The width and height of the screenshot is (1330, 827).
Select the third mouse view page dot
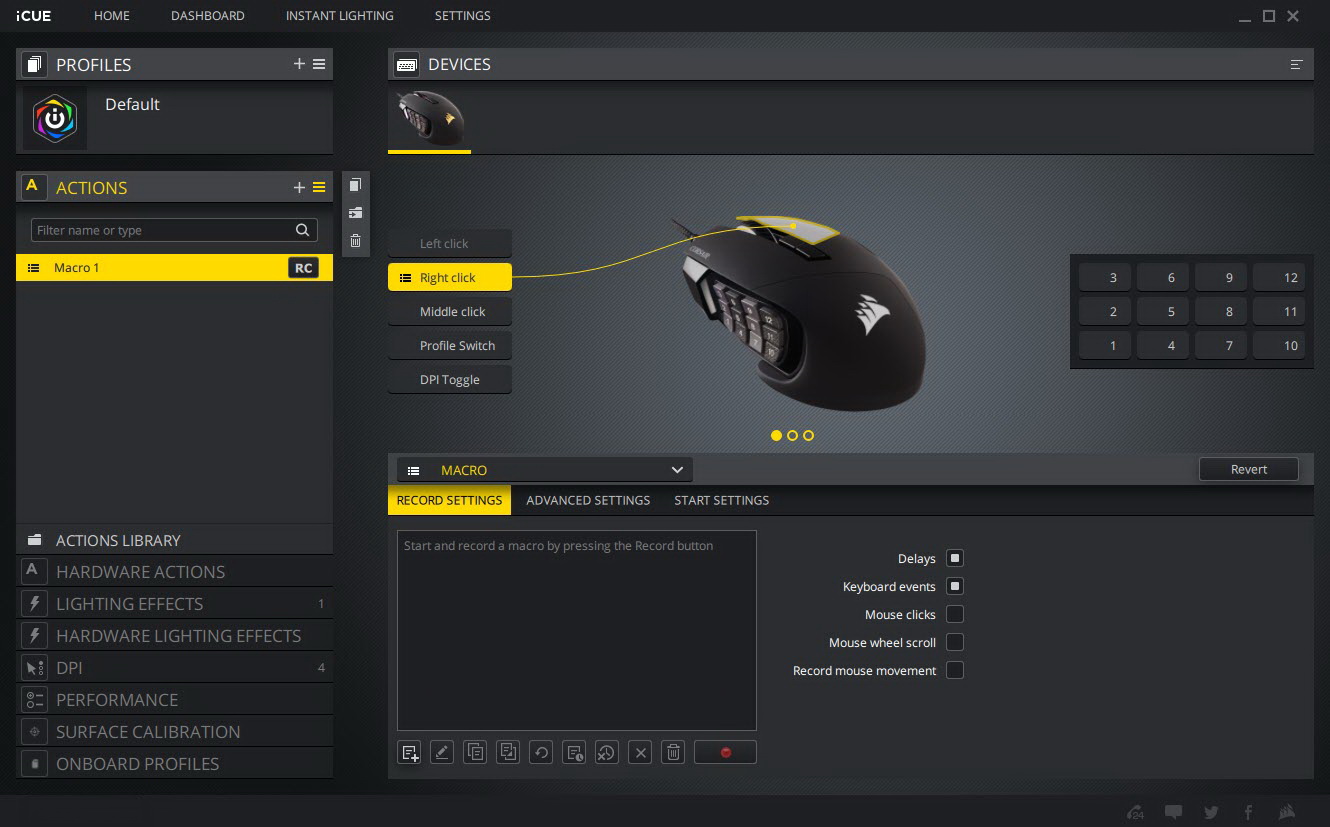pos(808,435)
